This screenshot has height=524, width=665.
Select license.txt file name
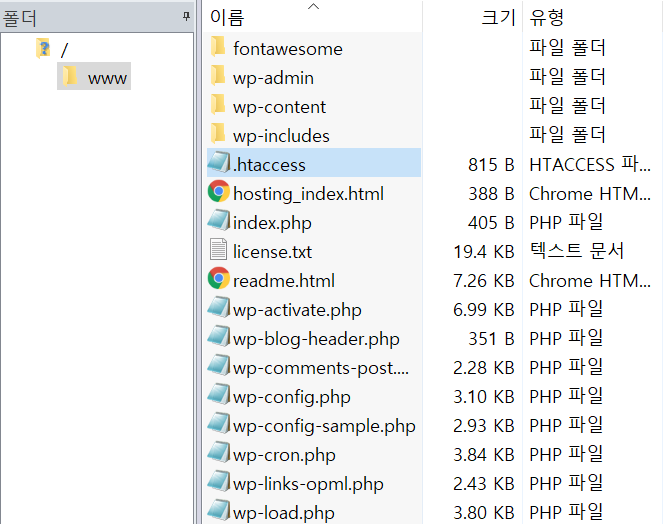(x=272, y=252)
